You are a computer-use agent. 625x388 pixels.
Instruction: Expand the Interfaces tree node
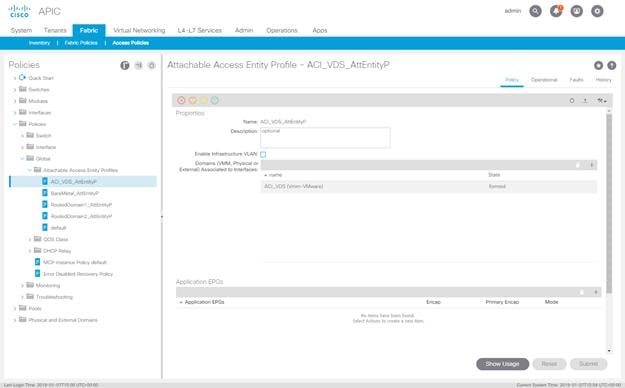coord(15,113)
